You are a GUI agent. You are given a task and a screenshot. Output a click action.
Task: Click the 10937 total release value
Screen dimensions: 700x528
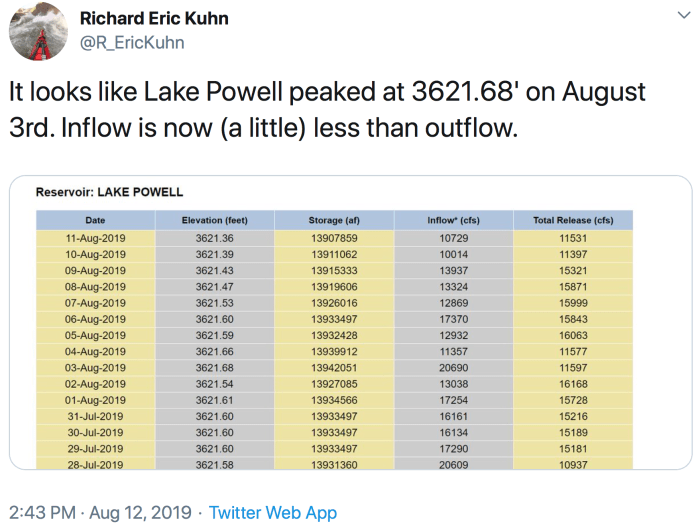(573, 465)
